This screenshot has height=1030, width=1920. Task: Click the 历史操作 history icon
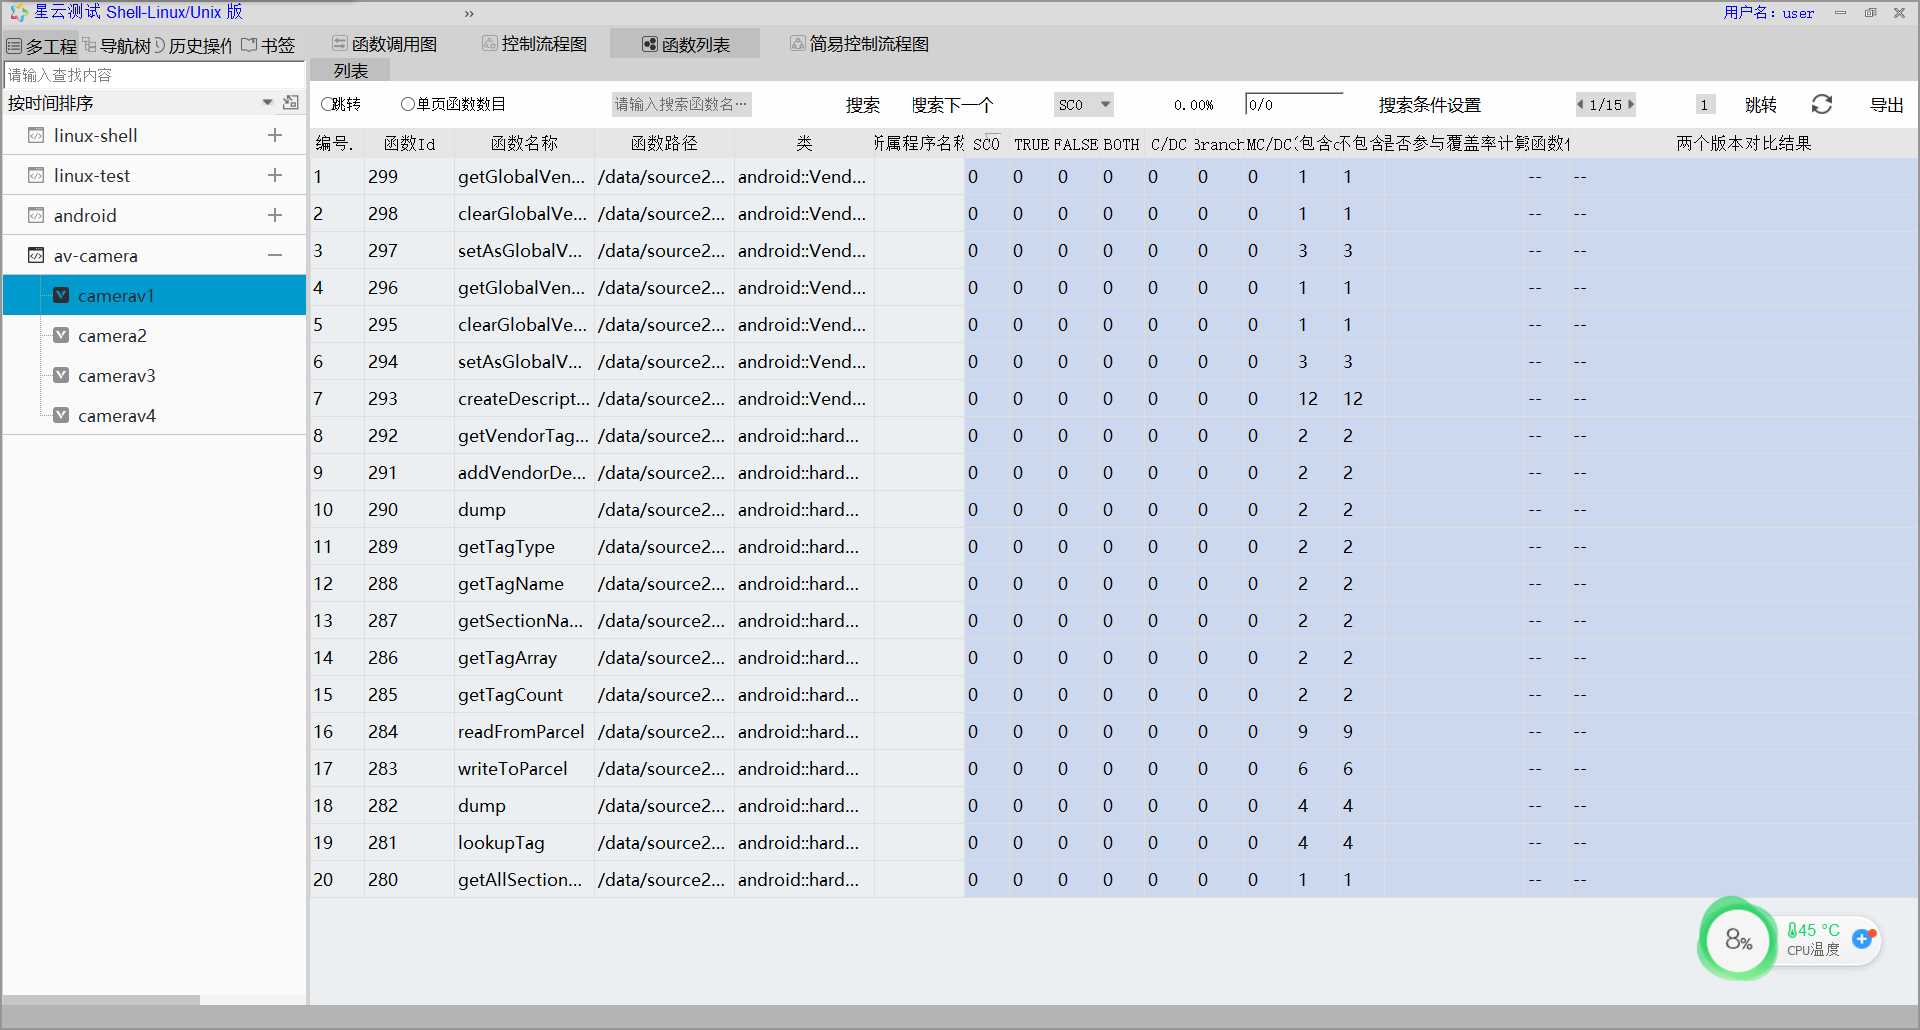[x=160, y=45]
